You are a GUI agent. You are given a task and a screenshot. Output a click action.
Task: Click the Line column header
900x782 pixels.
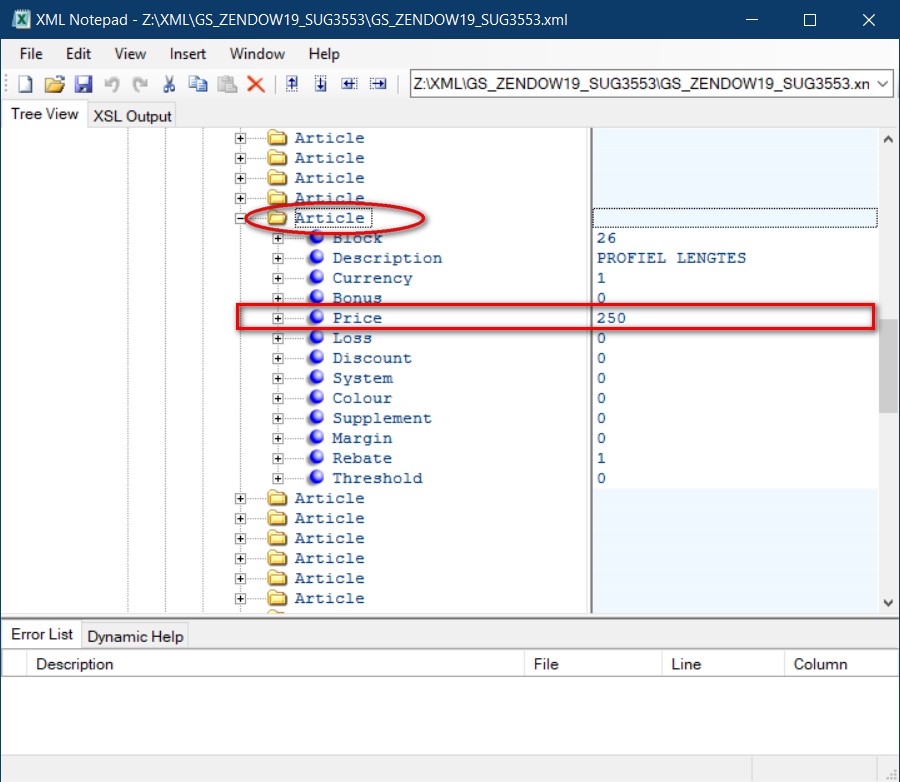723,664
